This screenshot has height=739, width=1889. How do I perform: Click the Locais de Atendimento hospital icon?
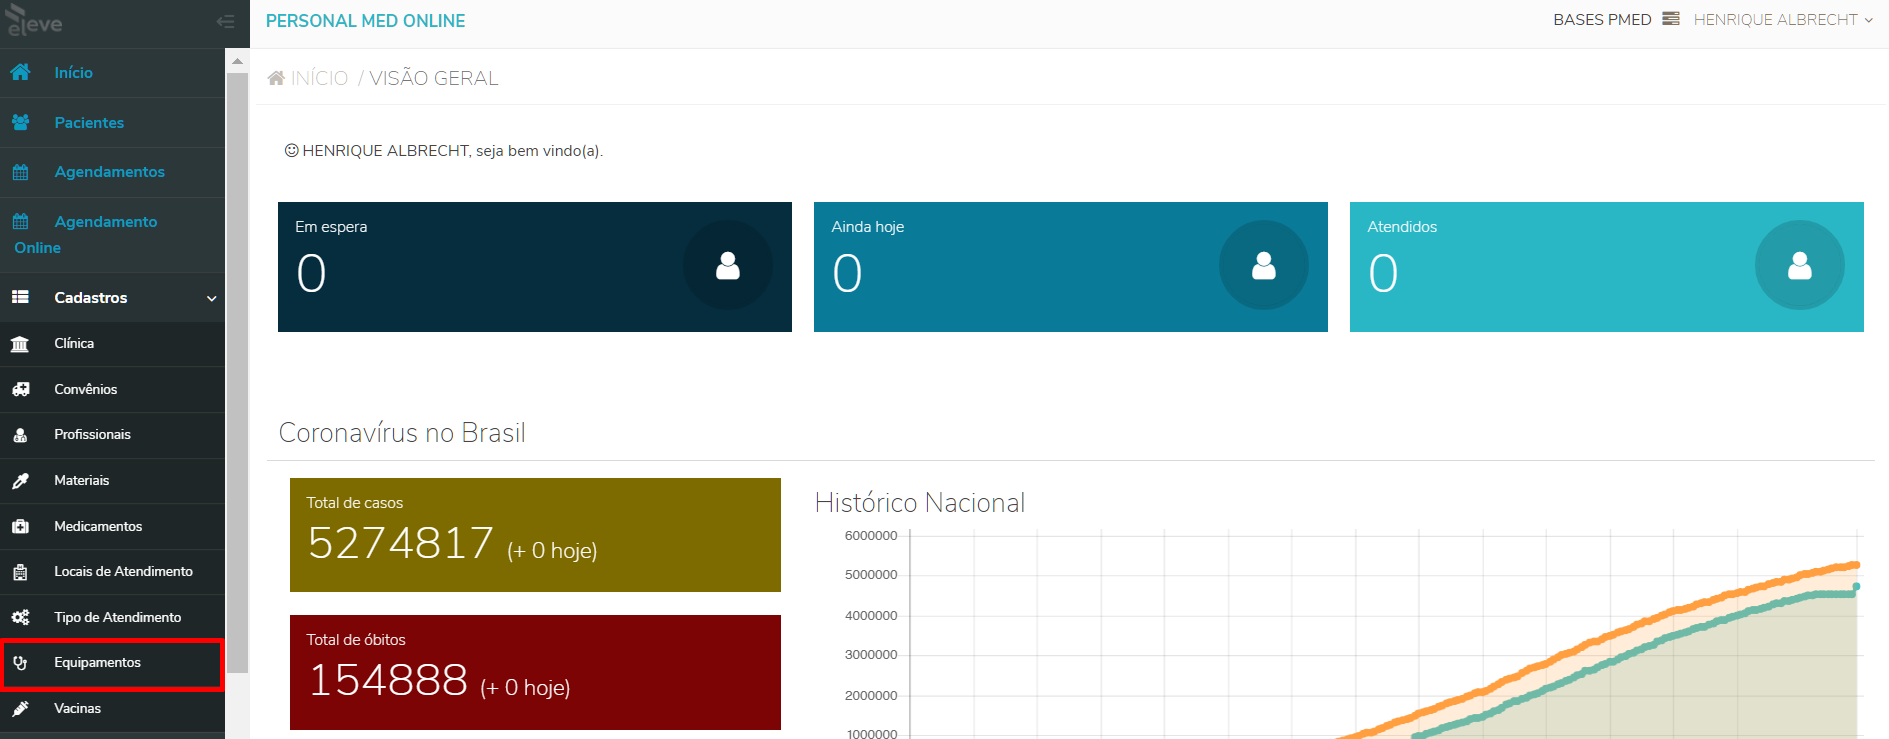tap(20, 572)
